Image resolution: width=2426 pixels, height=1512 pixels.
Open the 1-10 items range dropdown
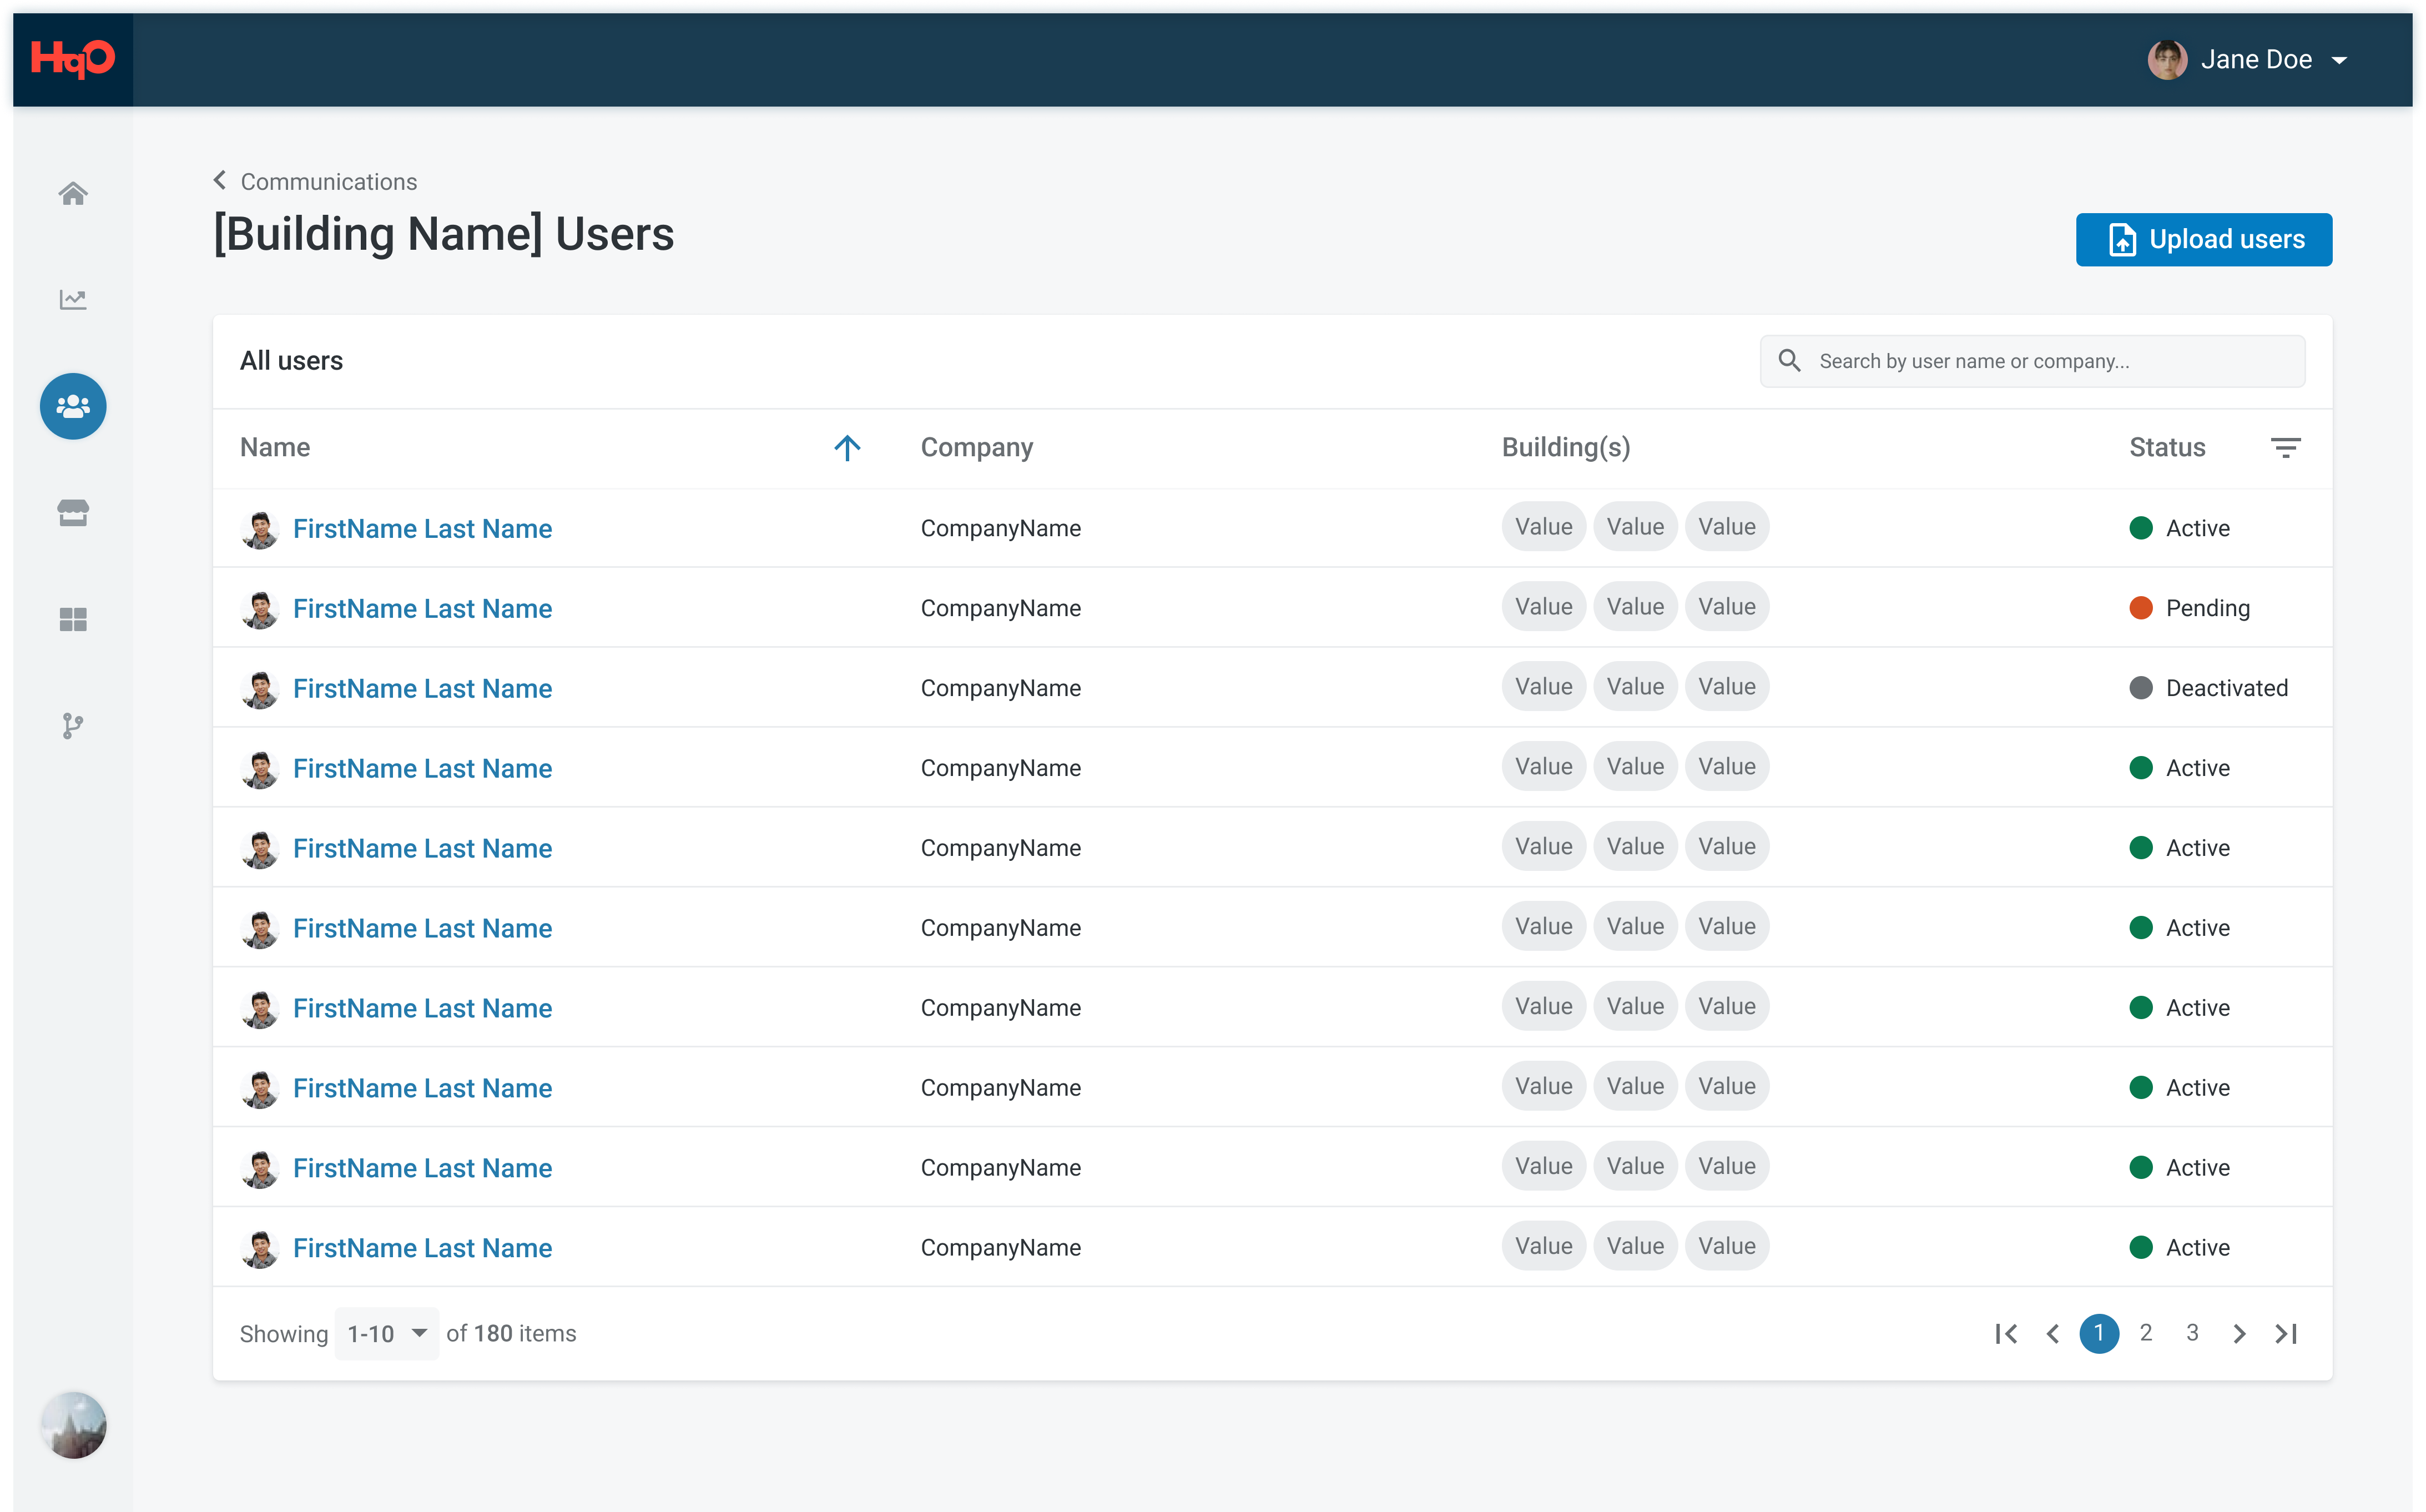(387, 1333)
